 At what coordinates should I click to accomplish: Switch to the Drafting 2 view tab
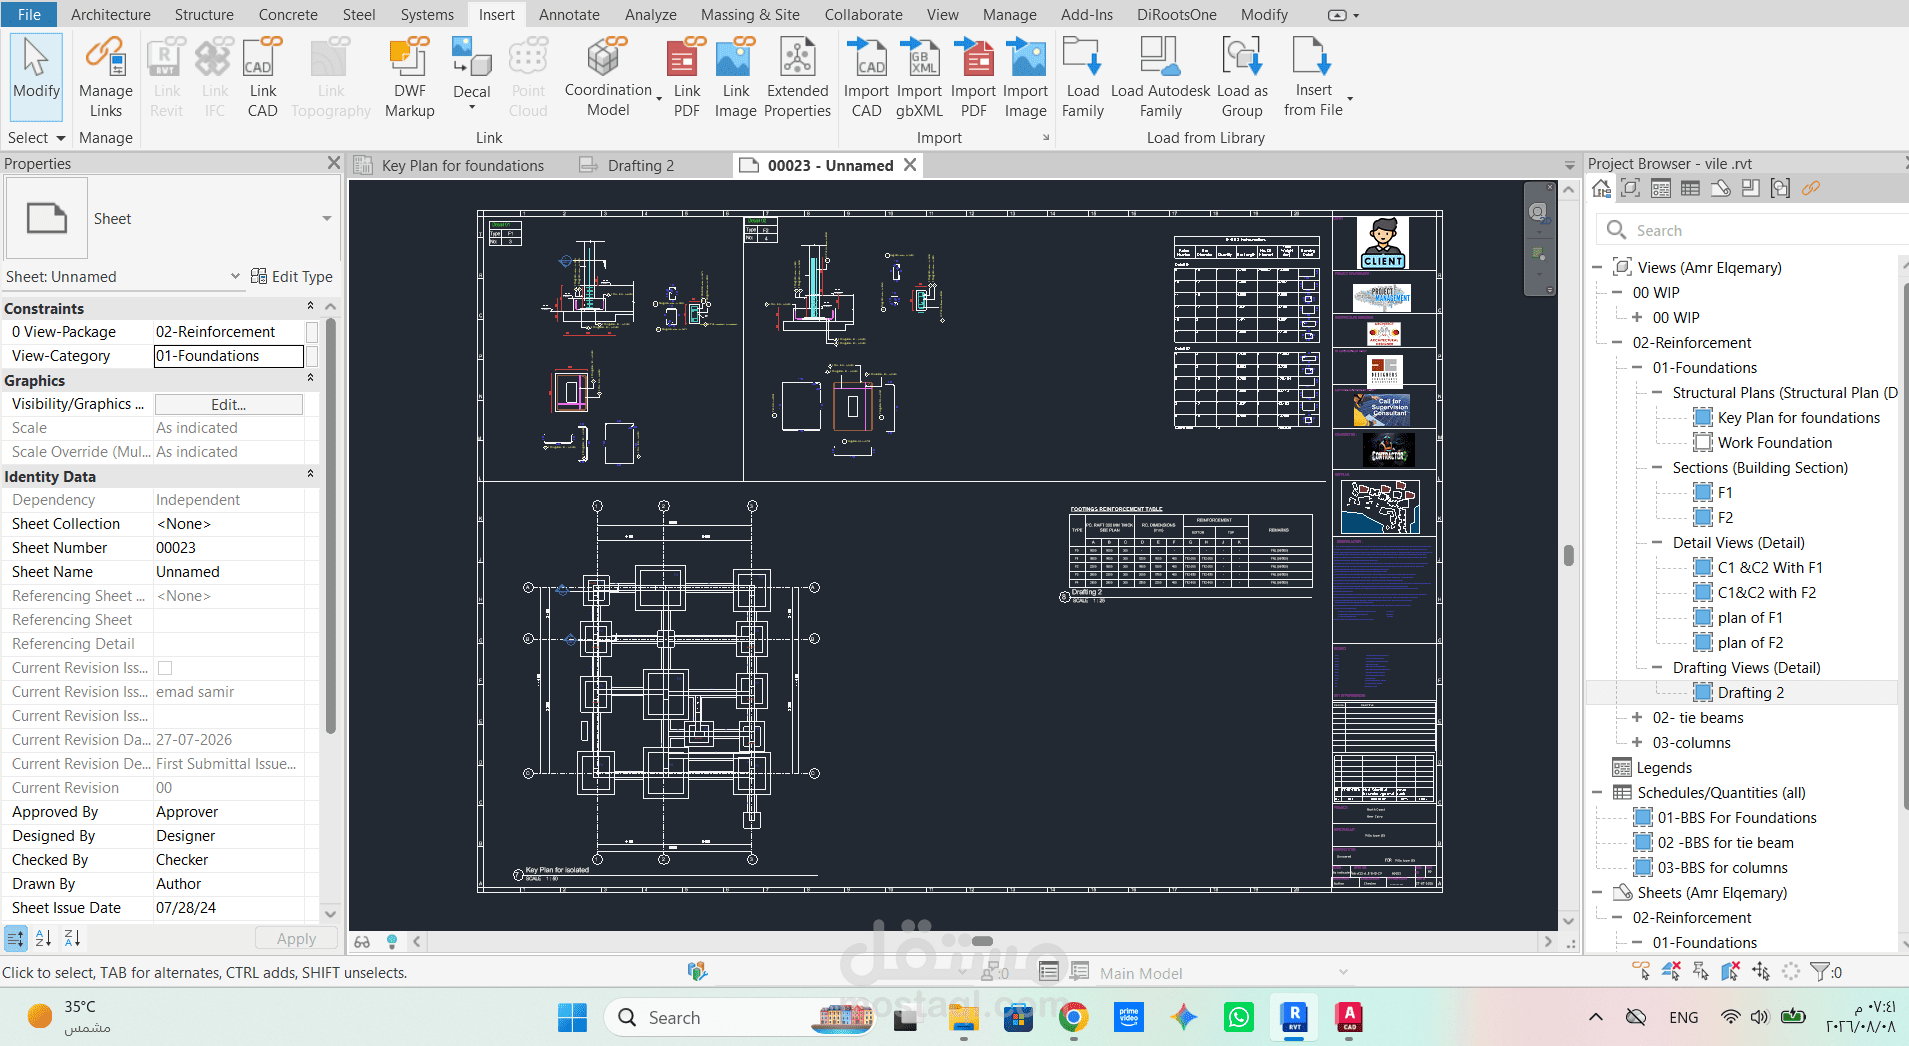[x=640, y=165]
